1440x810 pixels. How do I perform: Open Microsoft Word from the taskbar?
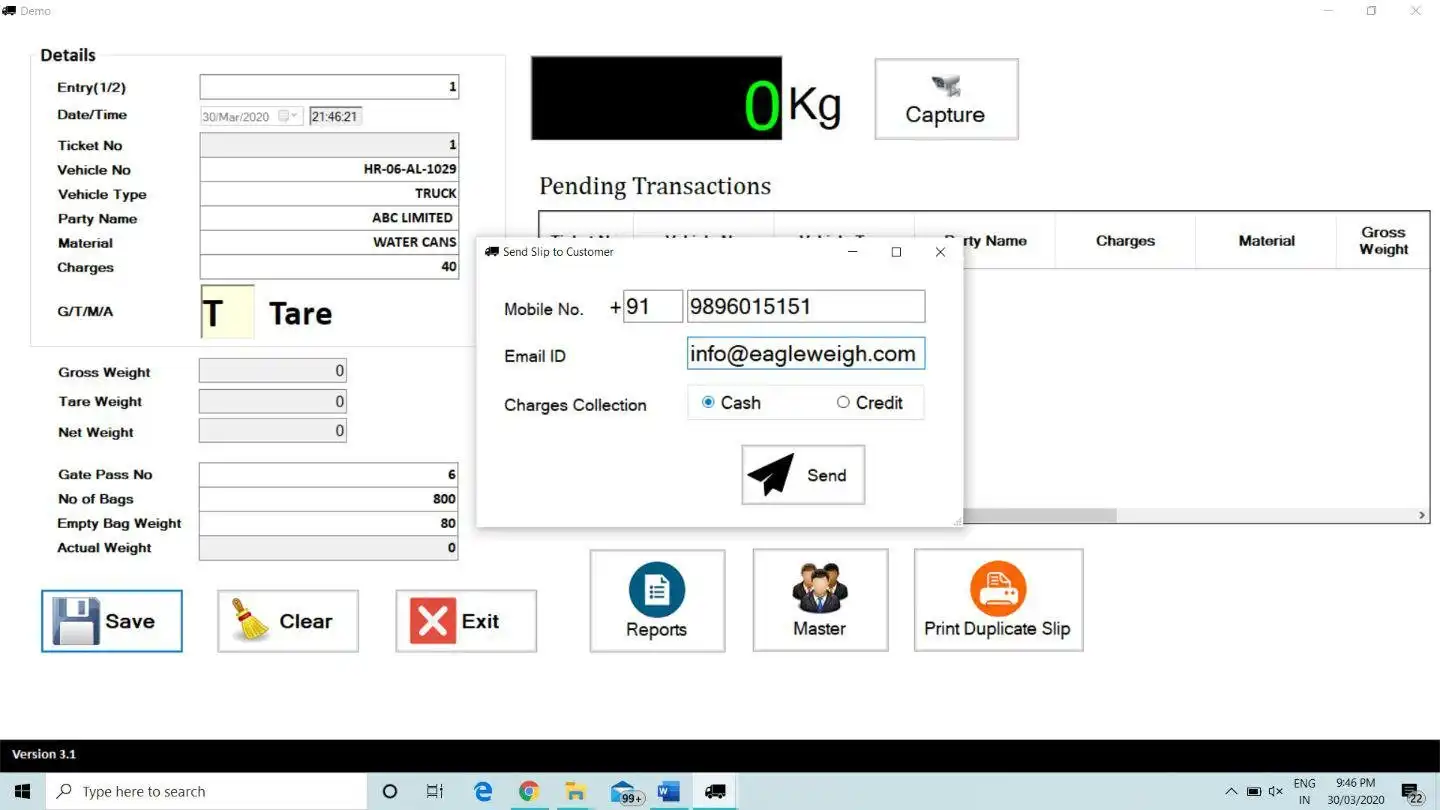pos(669,791)
